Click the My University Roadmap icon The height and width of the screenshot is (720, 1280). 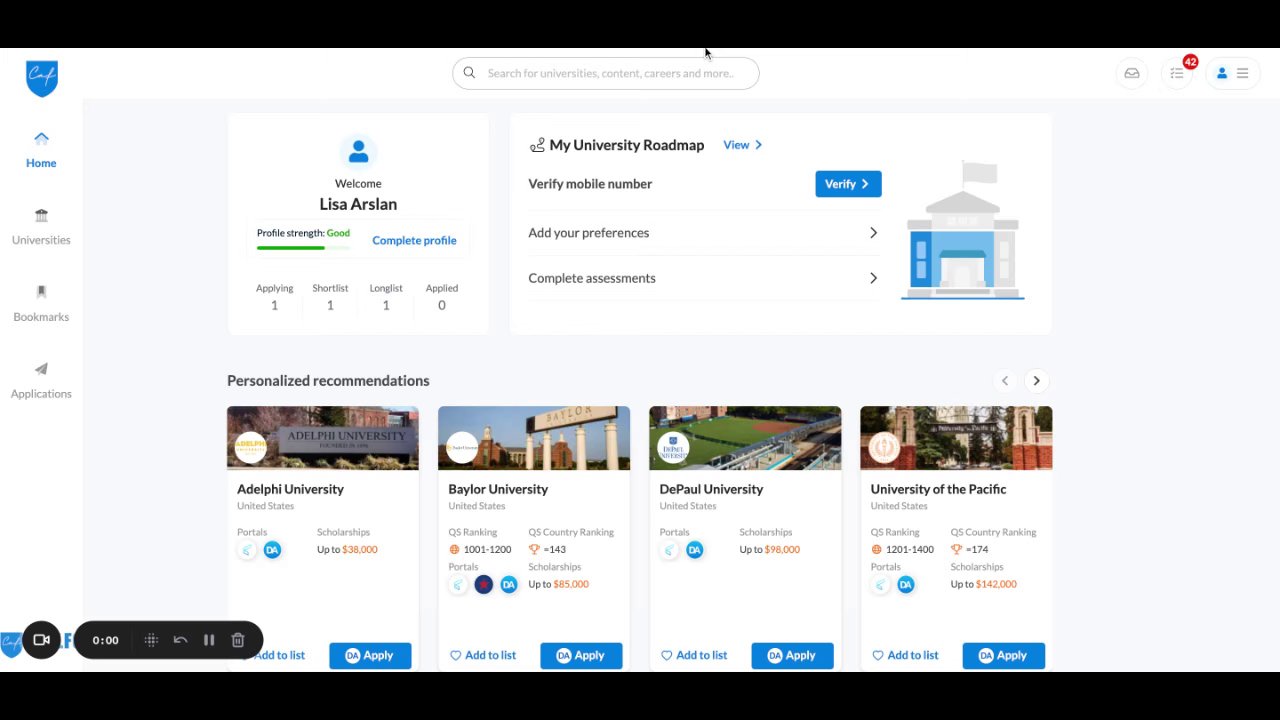point(537,145)
